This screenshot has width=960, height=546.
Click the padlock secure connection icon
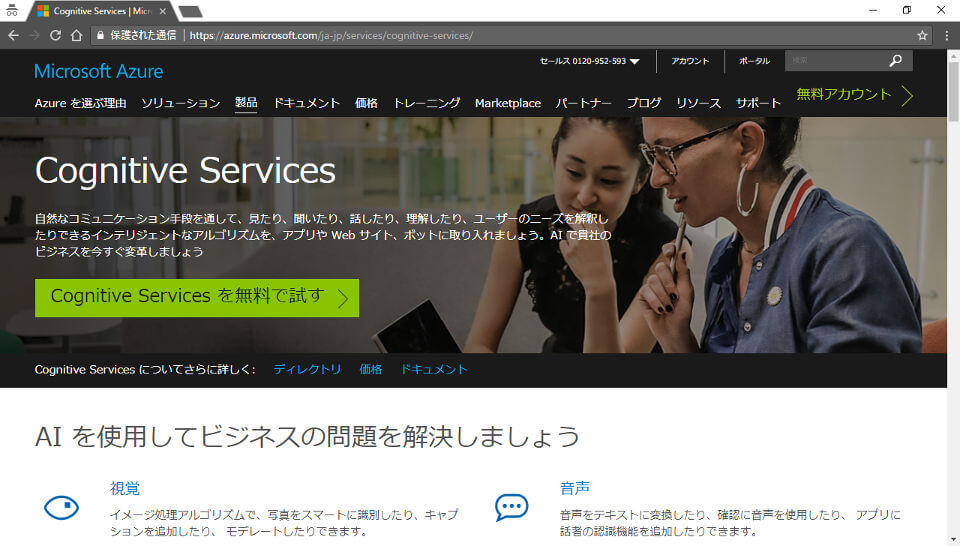pyautogui.click(x=100, y=36)
